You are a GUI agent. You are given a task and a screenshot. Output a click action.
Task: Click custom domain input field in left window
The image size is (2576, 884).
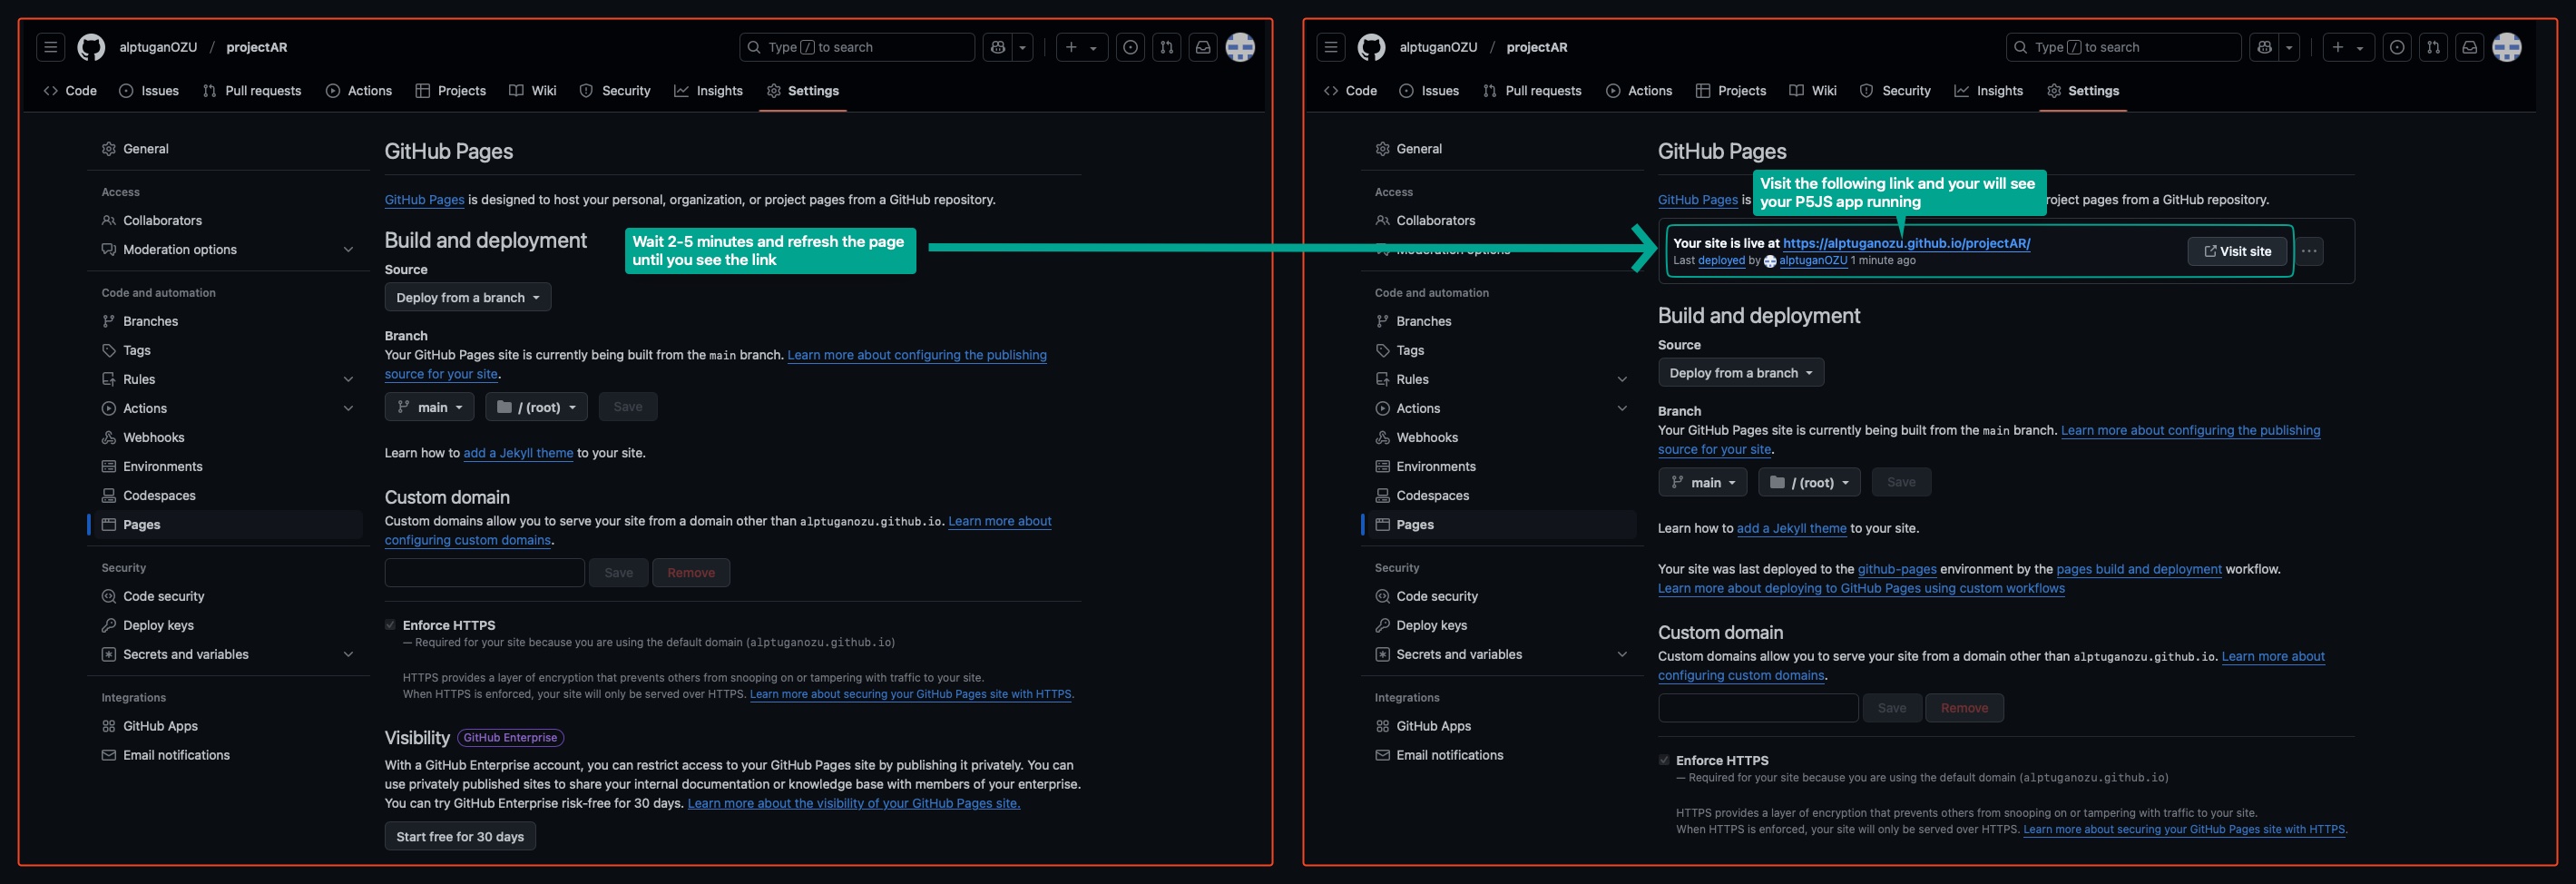tap(485, 572)
